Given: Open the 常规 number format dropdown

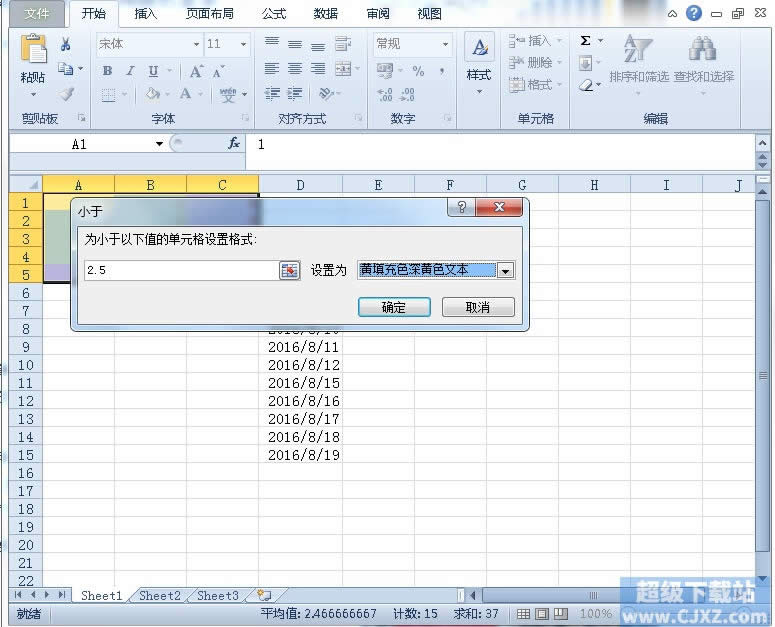Looking at the screenshot, I should (445, 44).
